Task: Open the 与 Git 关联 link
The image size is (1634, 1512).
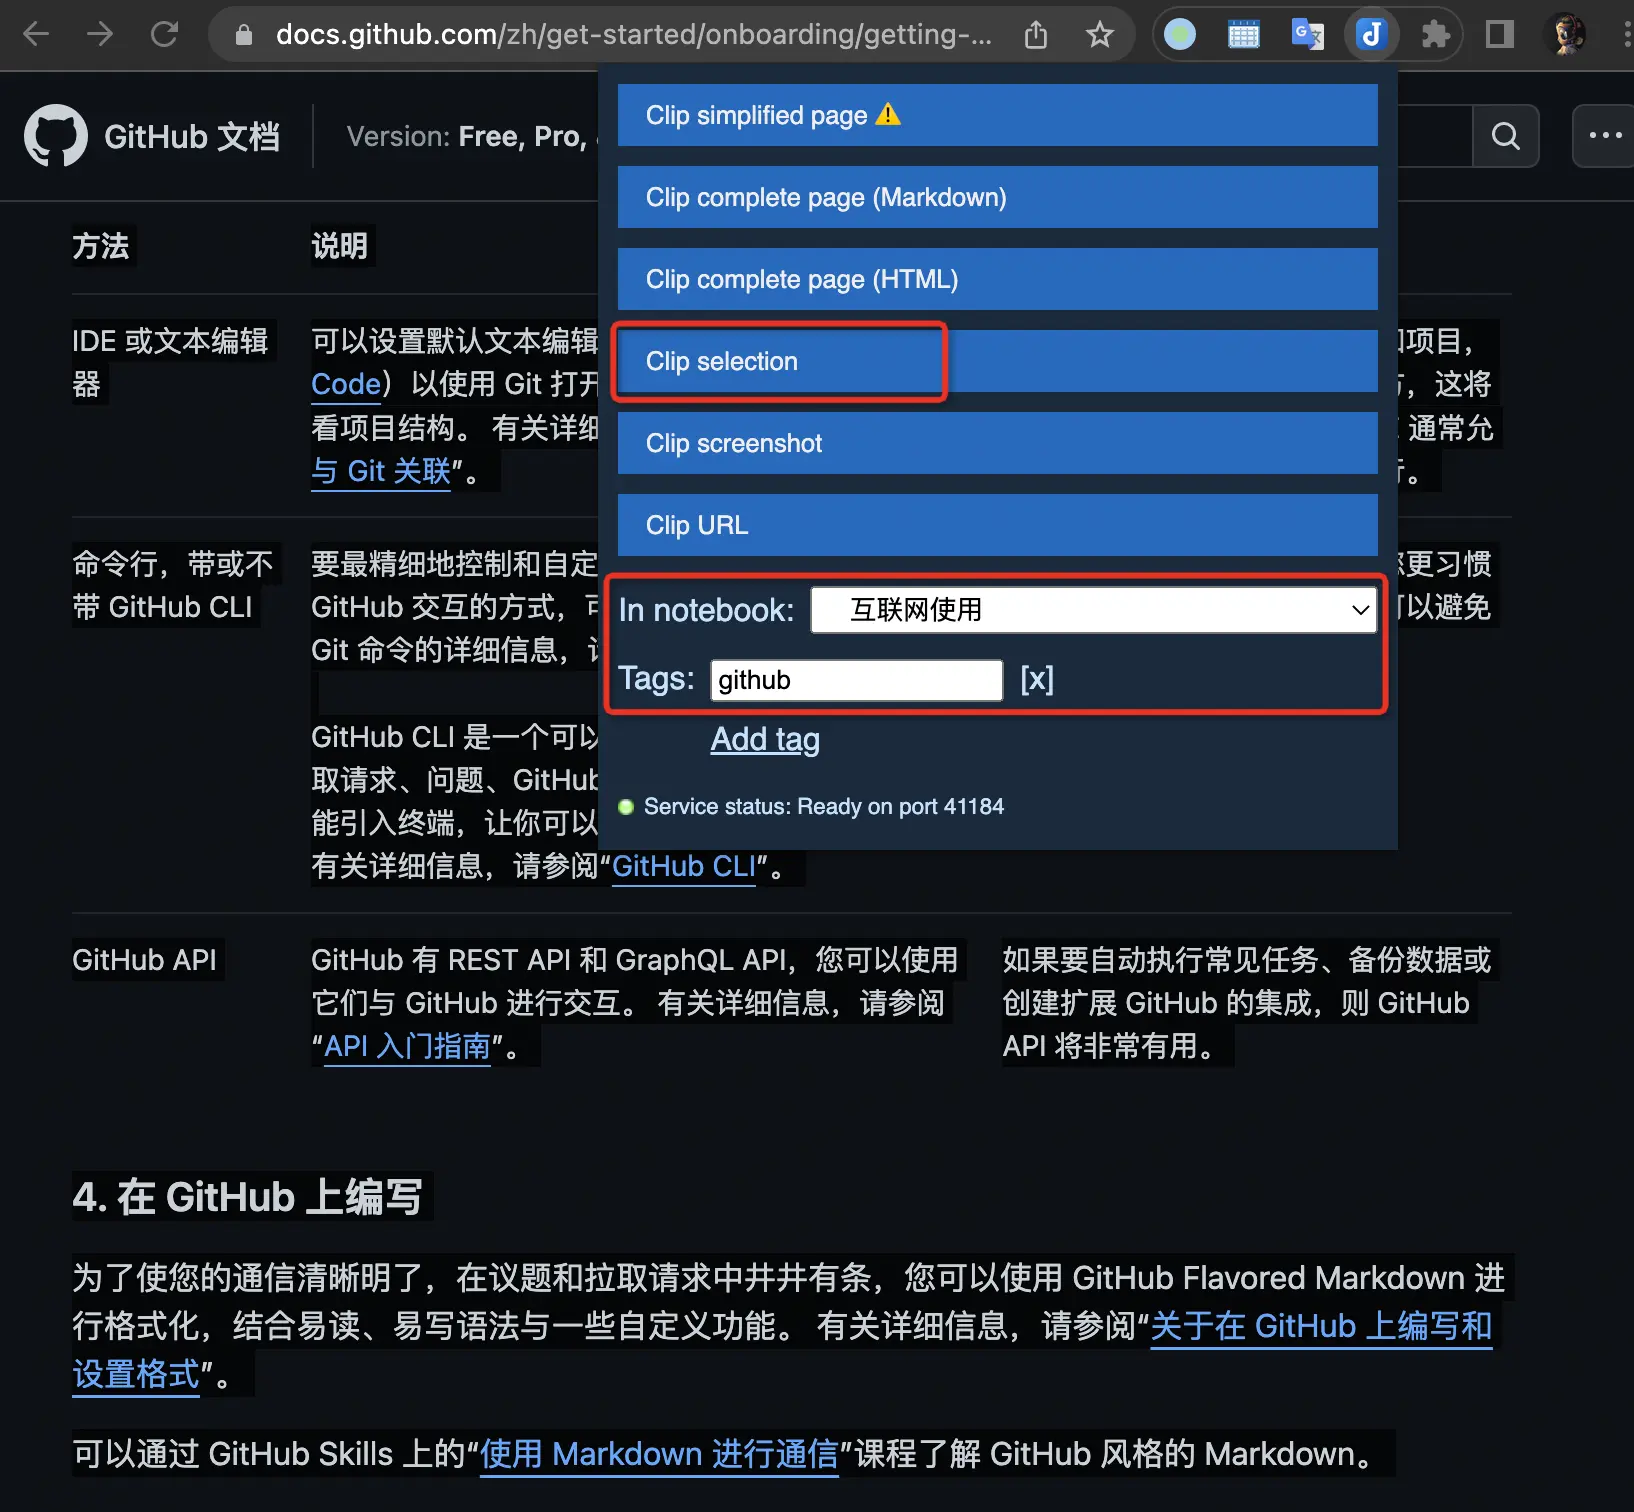Action: coord(381,471)
